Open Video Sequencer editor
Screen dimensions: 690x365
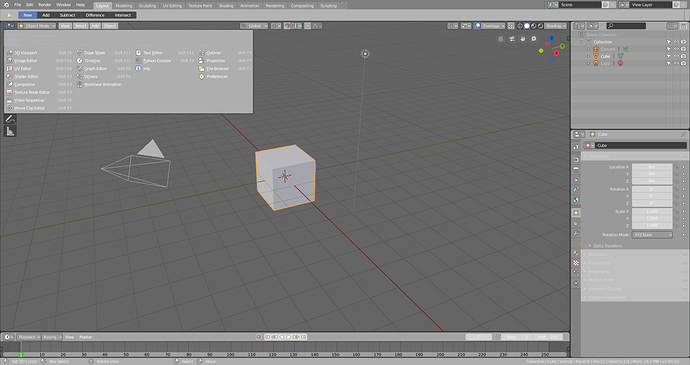click(x=39, y=100)
